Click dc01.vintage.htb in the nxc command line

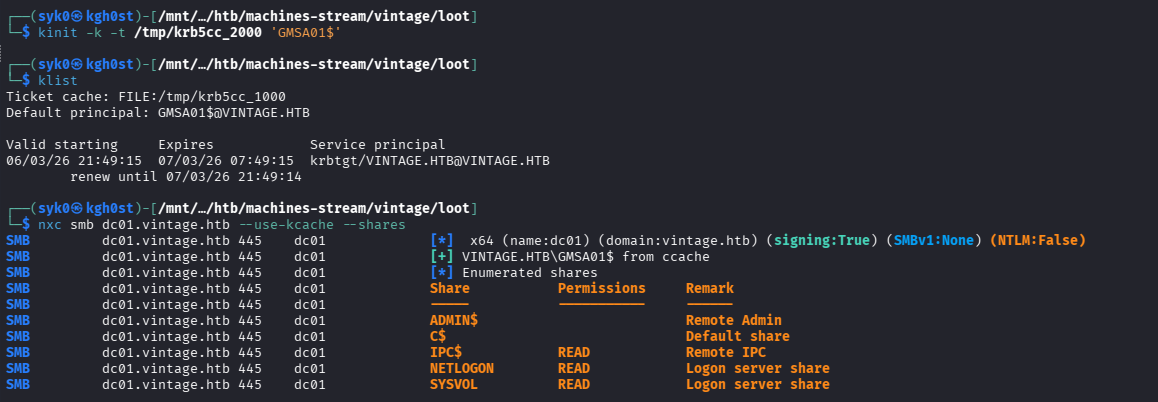tap(165, 224)
